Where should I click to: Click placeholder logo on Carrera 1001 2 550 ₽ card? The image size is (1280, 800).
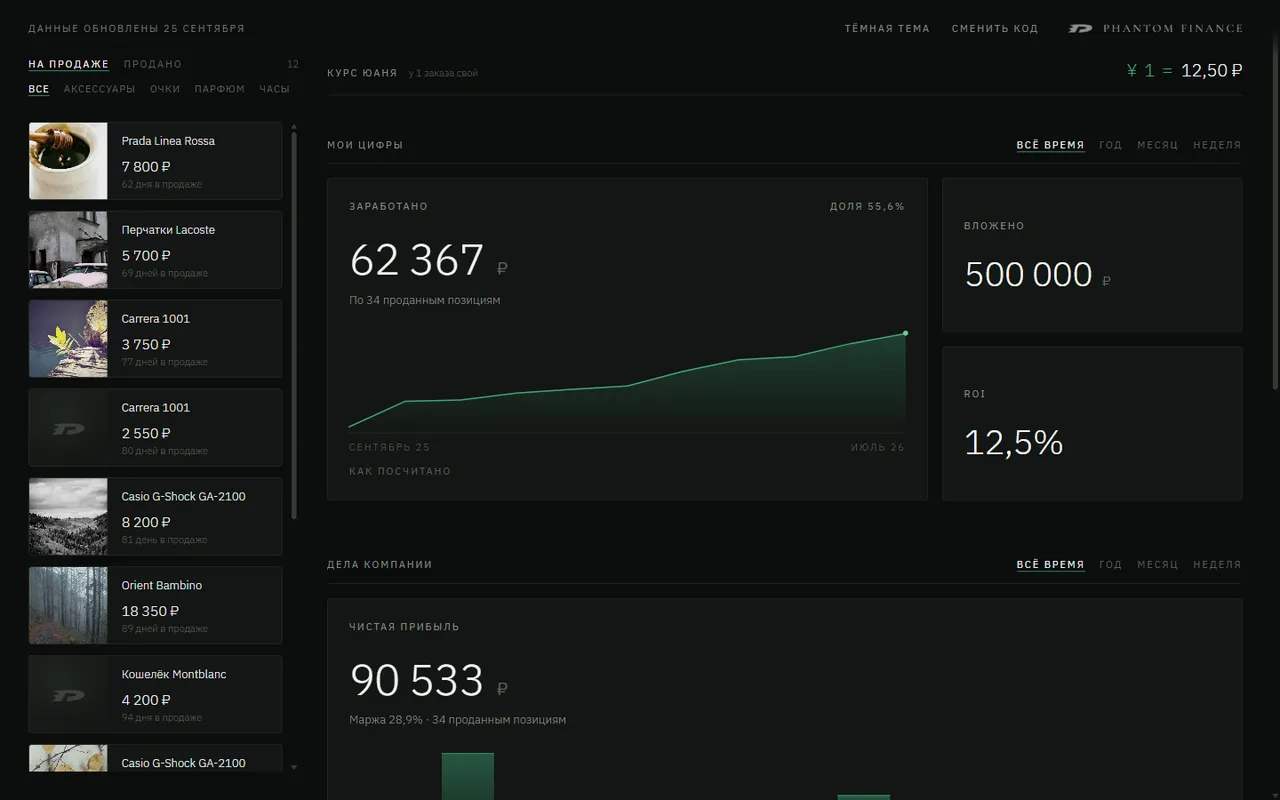click(x=68, y=428)
